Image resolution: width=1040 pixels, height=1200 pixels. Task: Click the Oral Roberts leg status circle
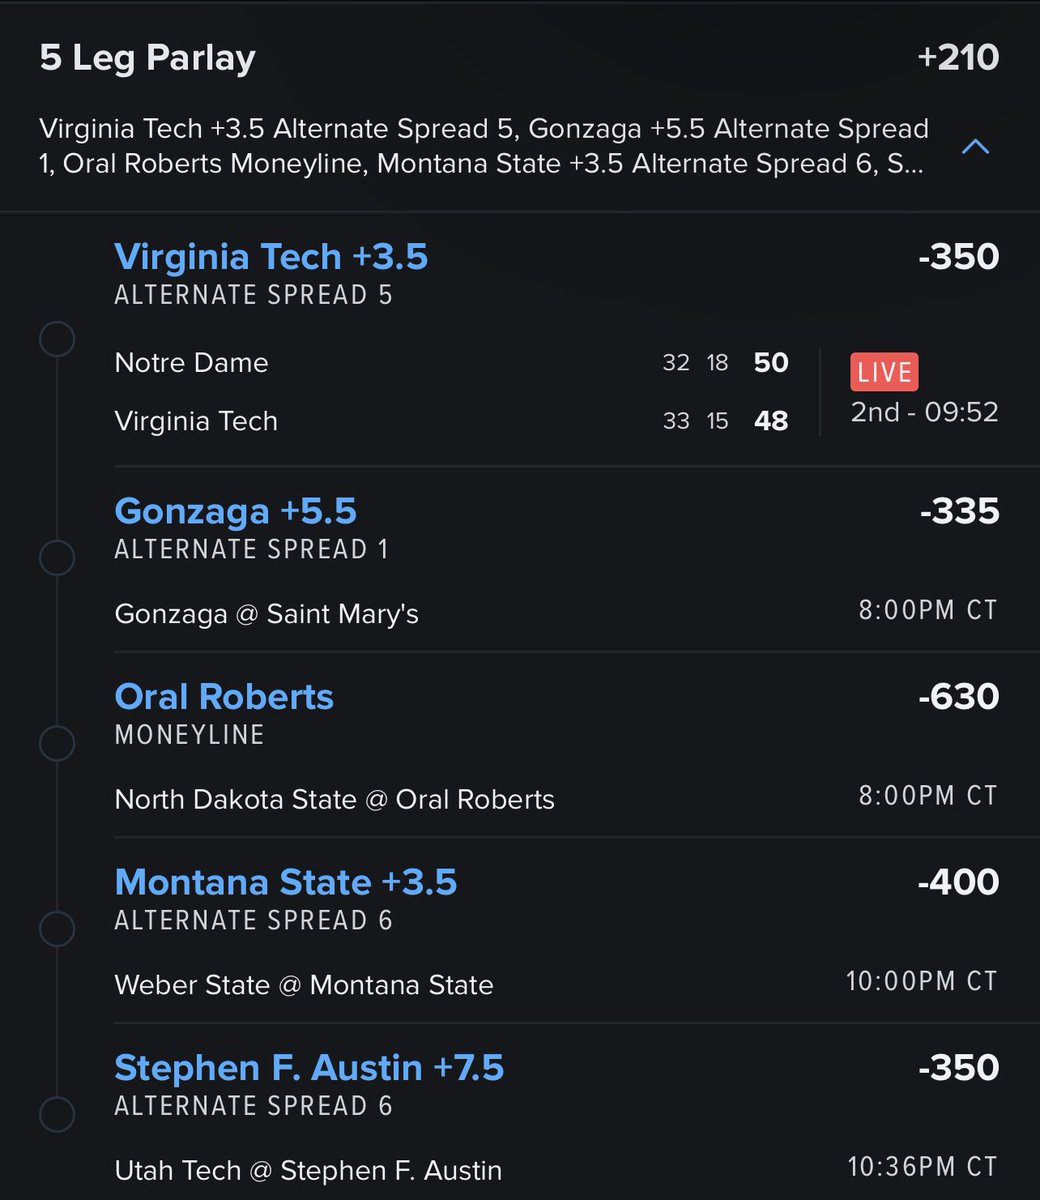[x=57, y=743]
